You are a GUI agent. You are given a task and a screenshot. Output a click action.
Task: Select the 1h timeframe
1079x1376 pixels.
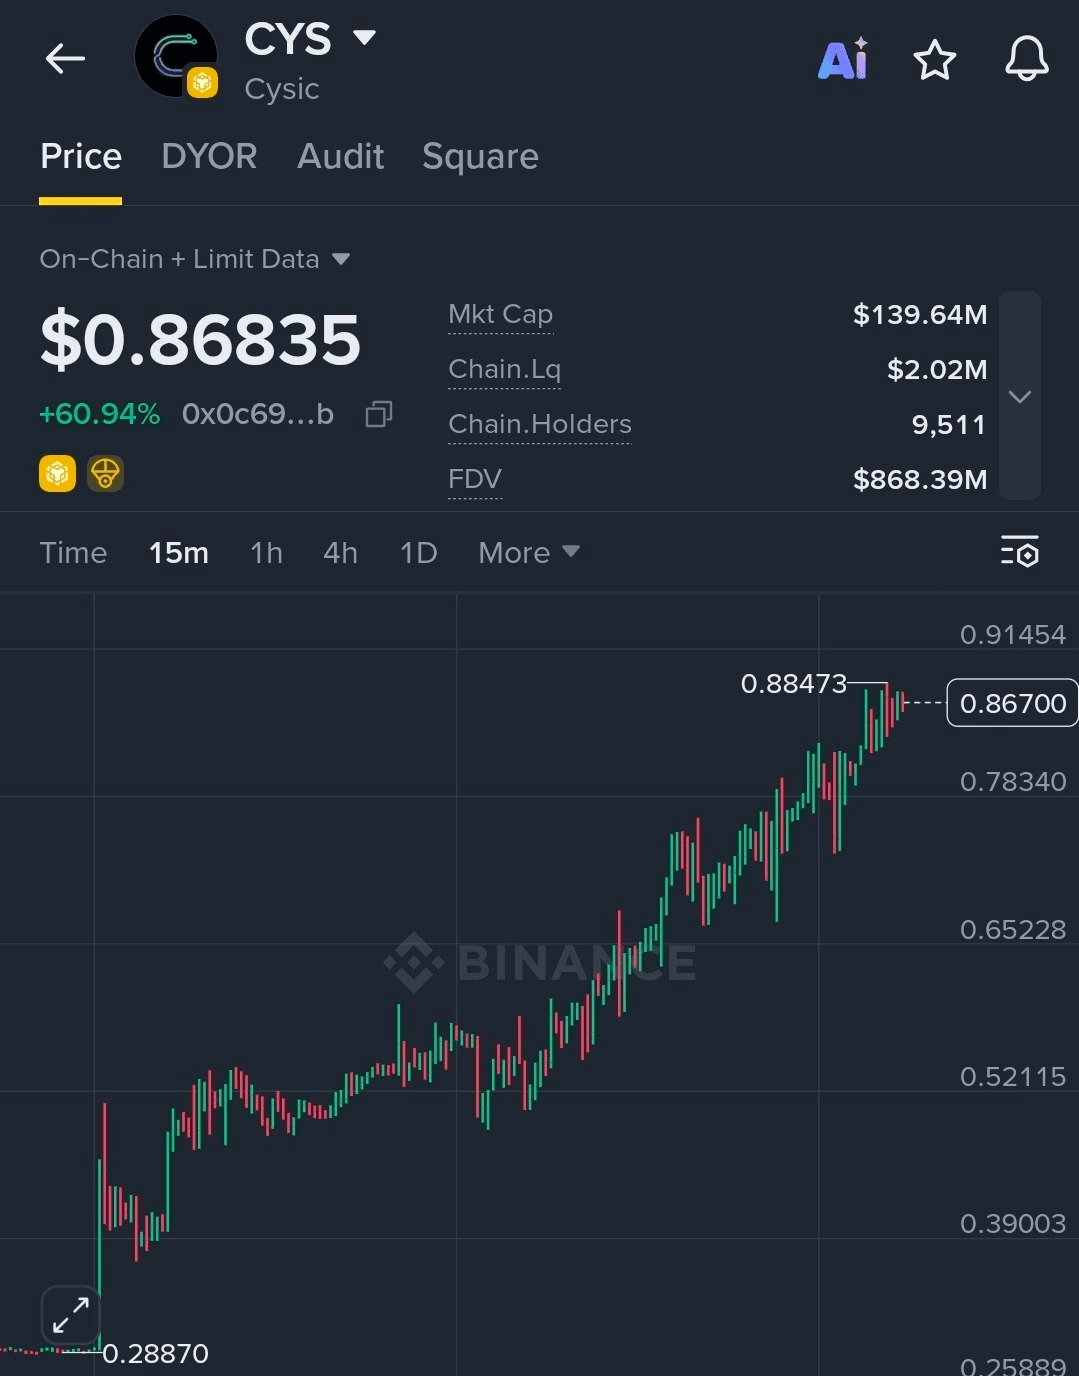(x=266, y=552)
